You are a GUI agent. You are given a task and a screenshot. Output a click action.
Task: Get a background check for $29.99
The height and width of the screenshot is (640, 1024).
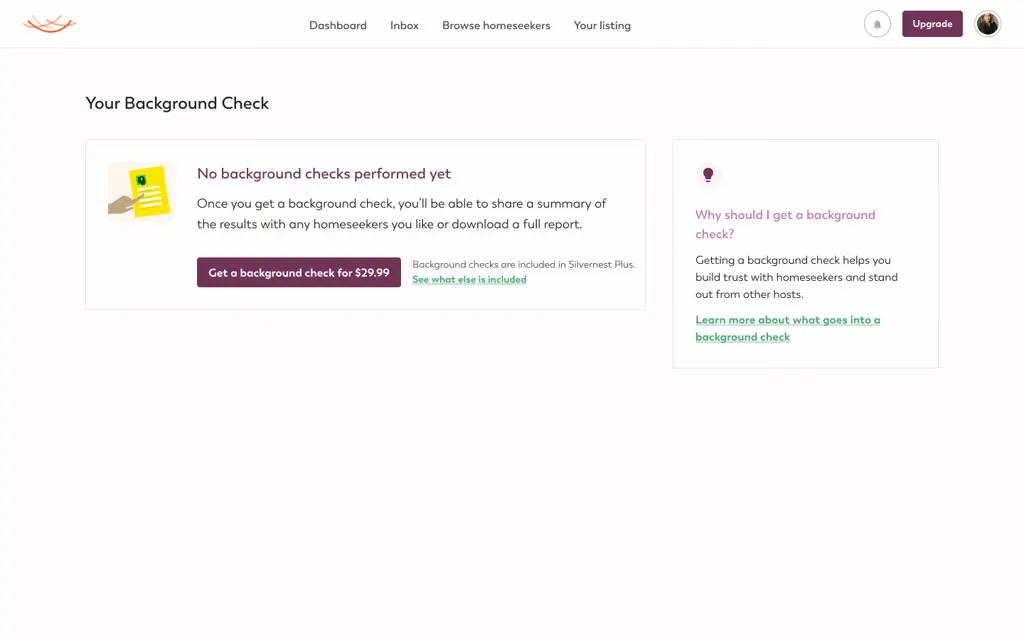tap(299, 272)
